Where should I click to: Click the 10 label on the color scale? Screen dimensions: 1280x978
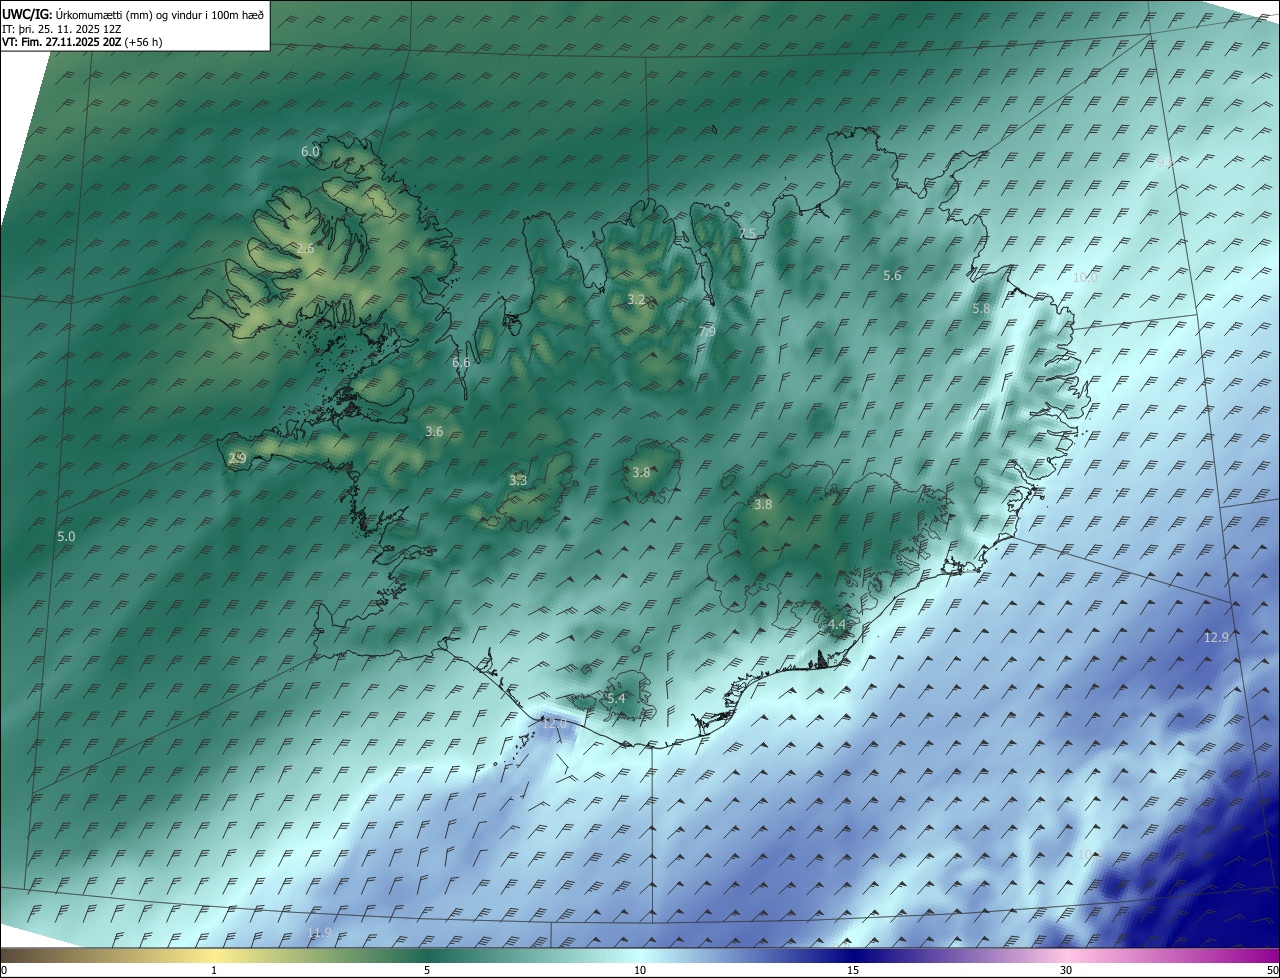coord(640,970)
